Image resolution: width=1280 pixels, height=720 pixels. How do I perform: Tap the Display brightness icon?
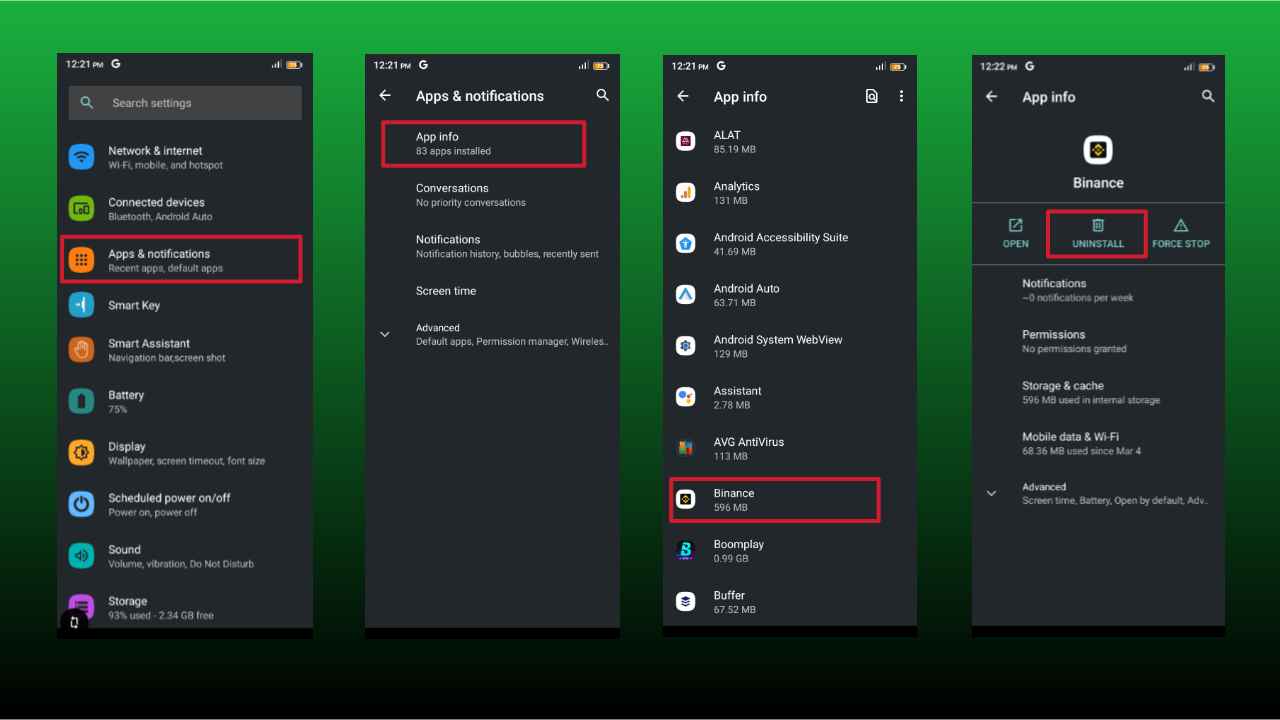click(x=81, y=453)
